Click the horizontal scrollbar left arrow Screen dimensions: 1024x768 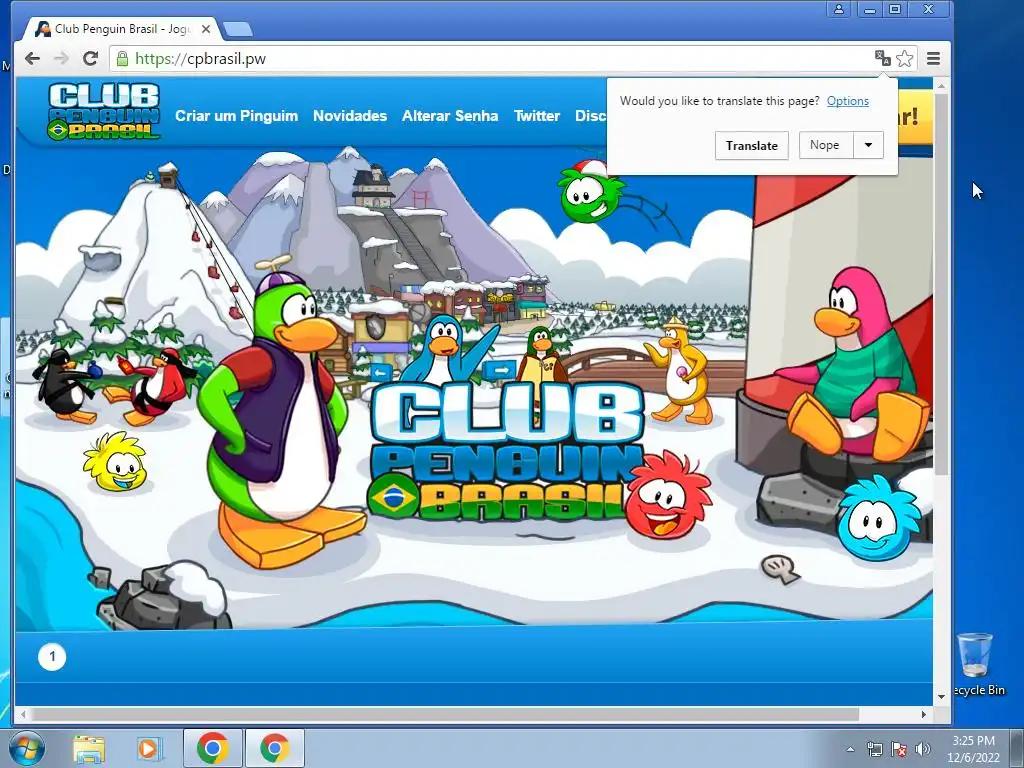[24, 714]
